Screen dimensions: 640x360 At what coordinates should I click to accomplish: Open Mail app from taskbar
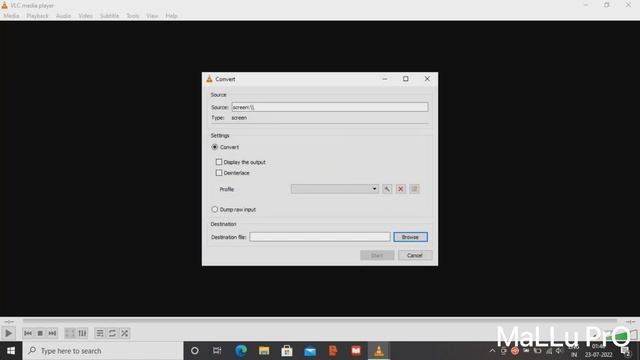pyautogui.click(x=310, y=351)
